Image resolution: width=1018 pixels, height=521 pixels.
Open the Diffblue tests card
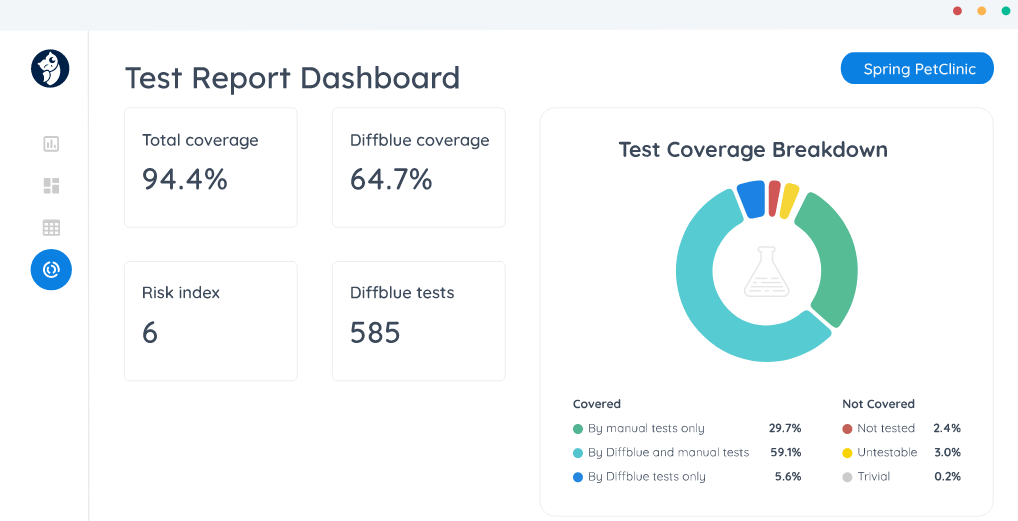coord(419,320)
